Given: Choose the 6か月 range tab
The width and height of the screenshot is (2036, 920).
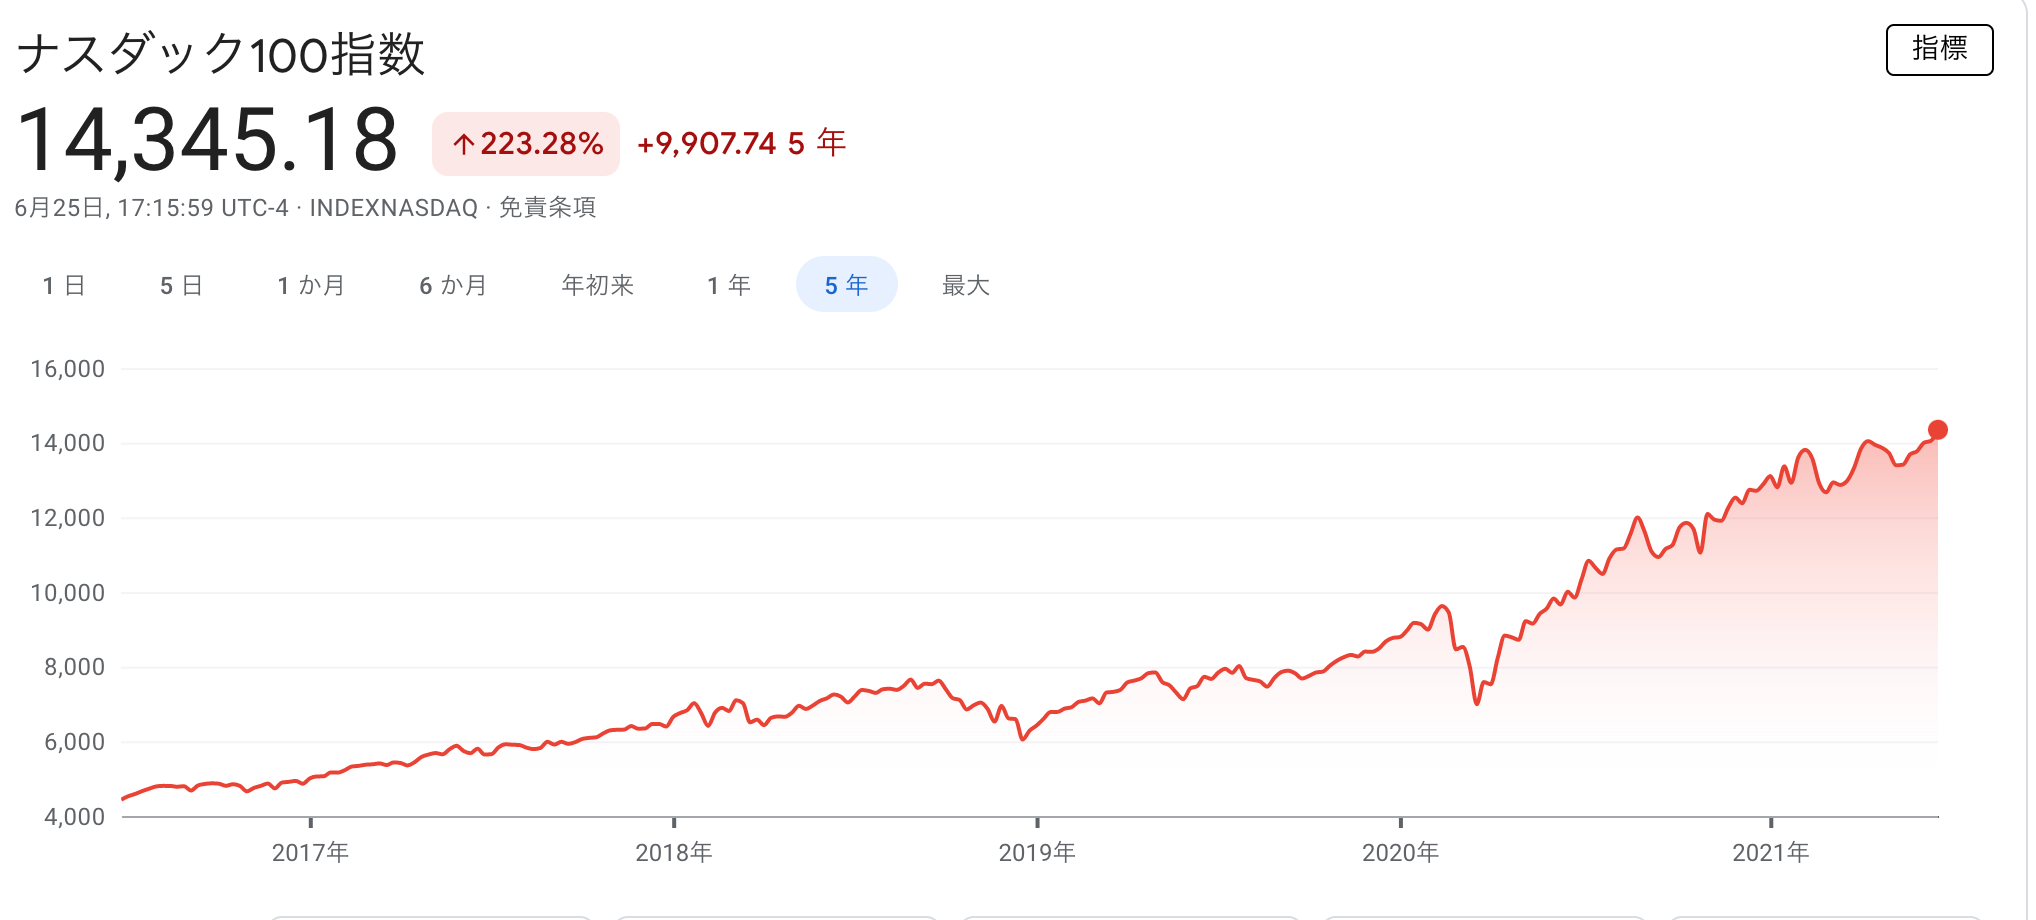Looking at the screenshot, I should tap(453, 286).
